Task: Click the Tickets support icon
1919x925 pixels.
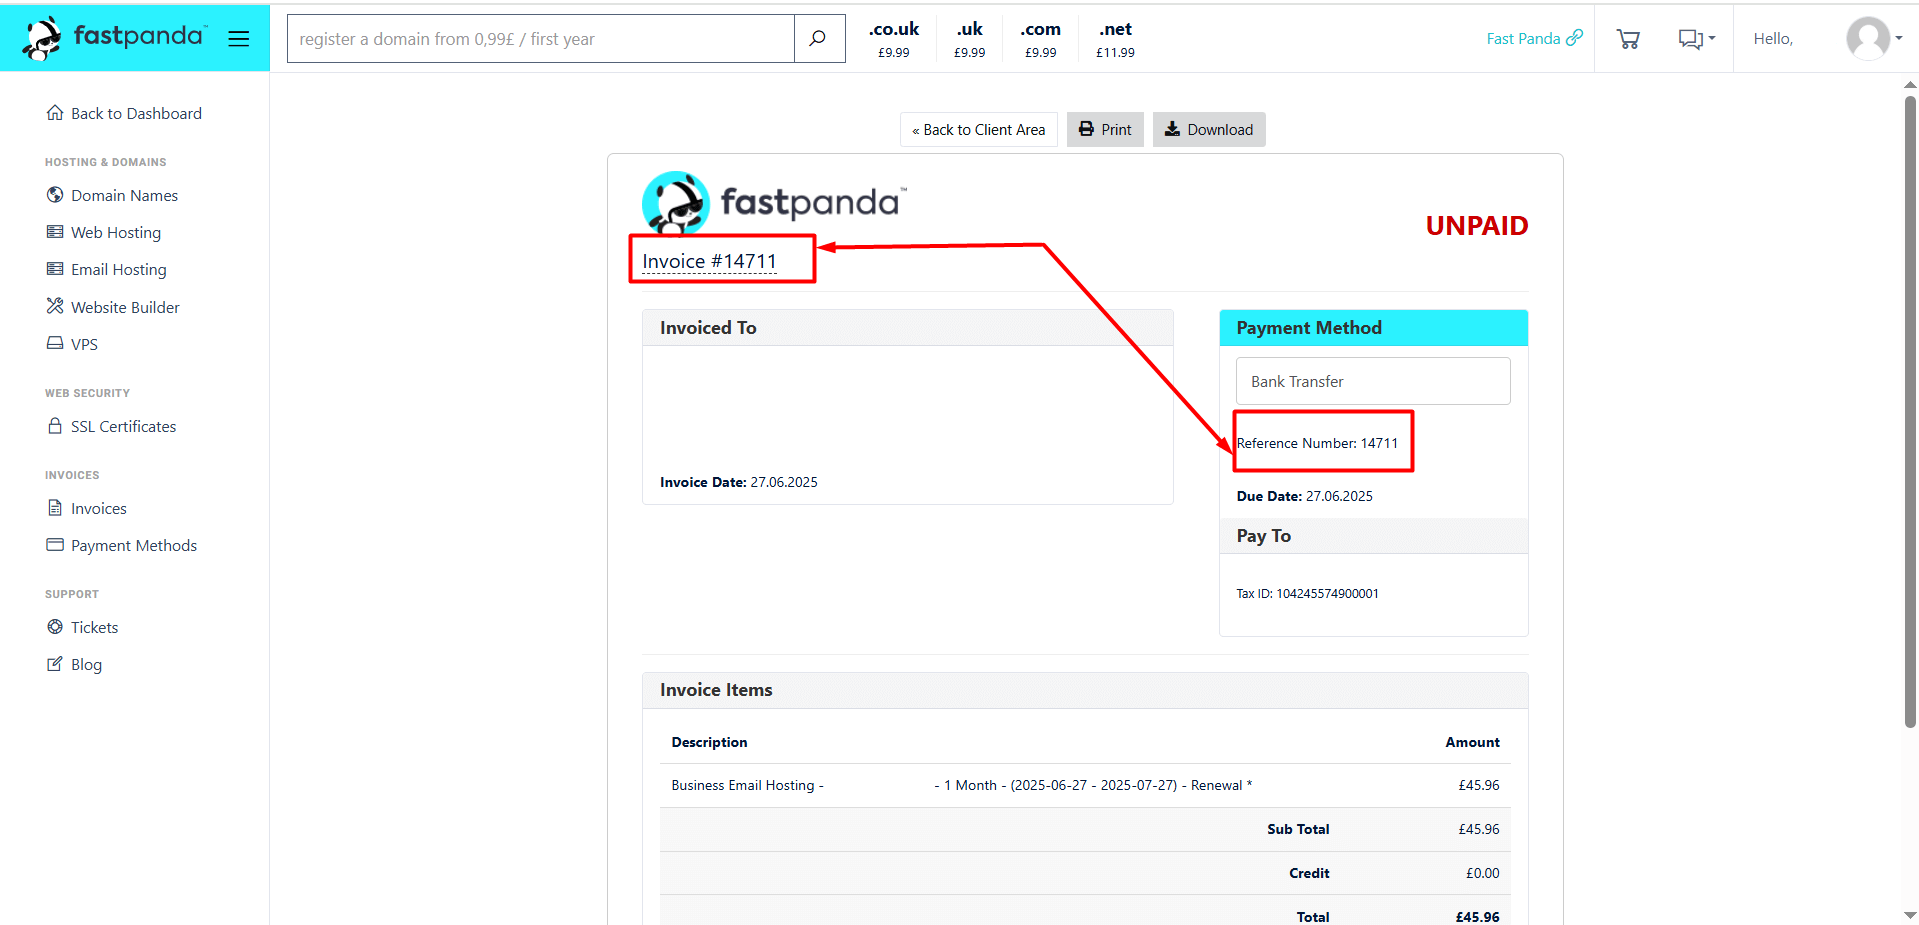Action: pos(55,626)
